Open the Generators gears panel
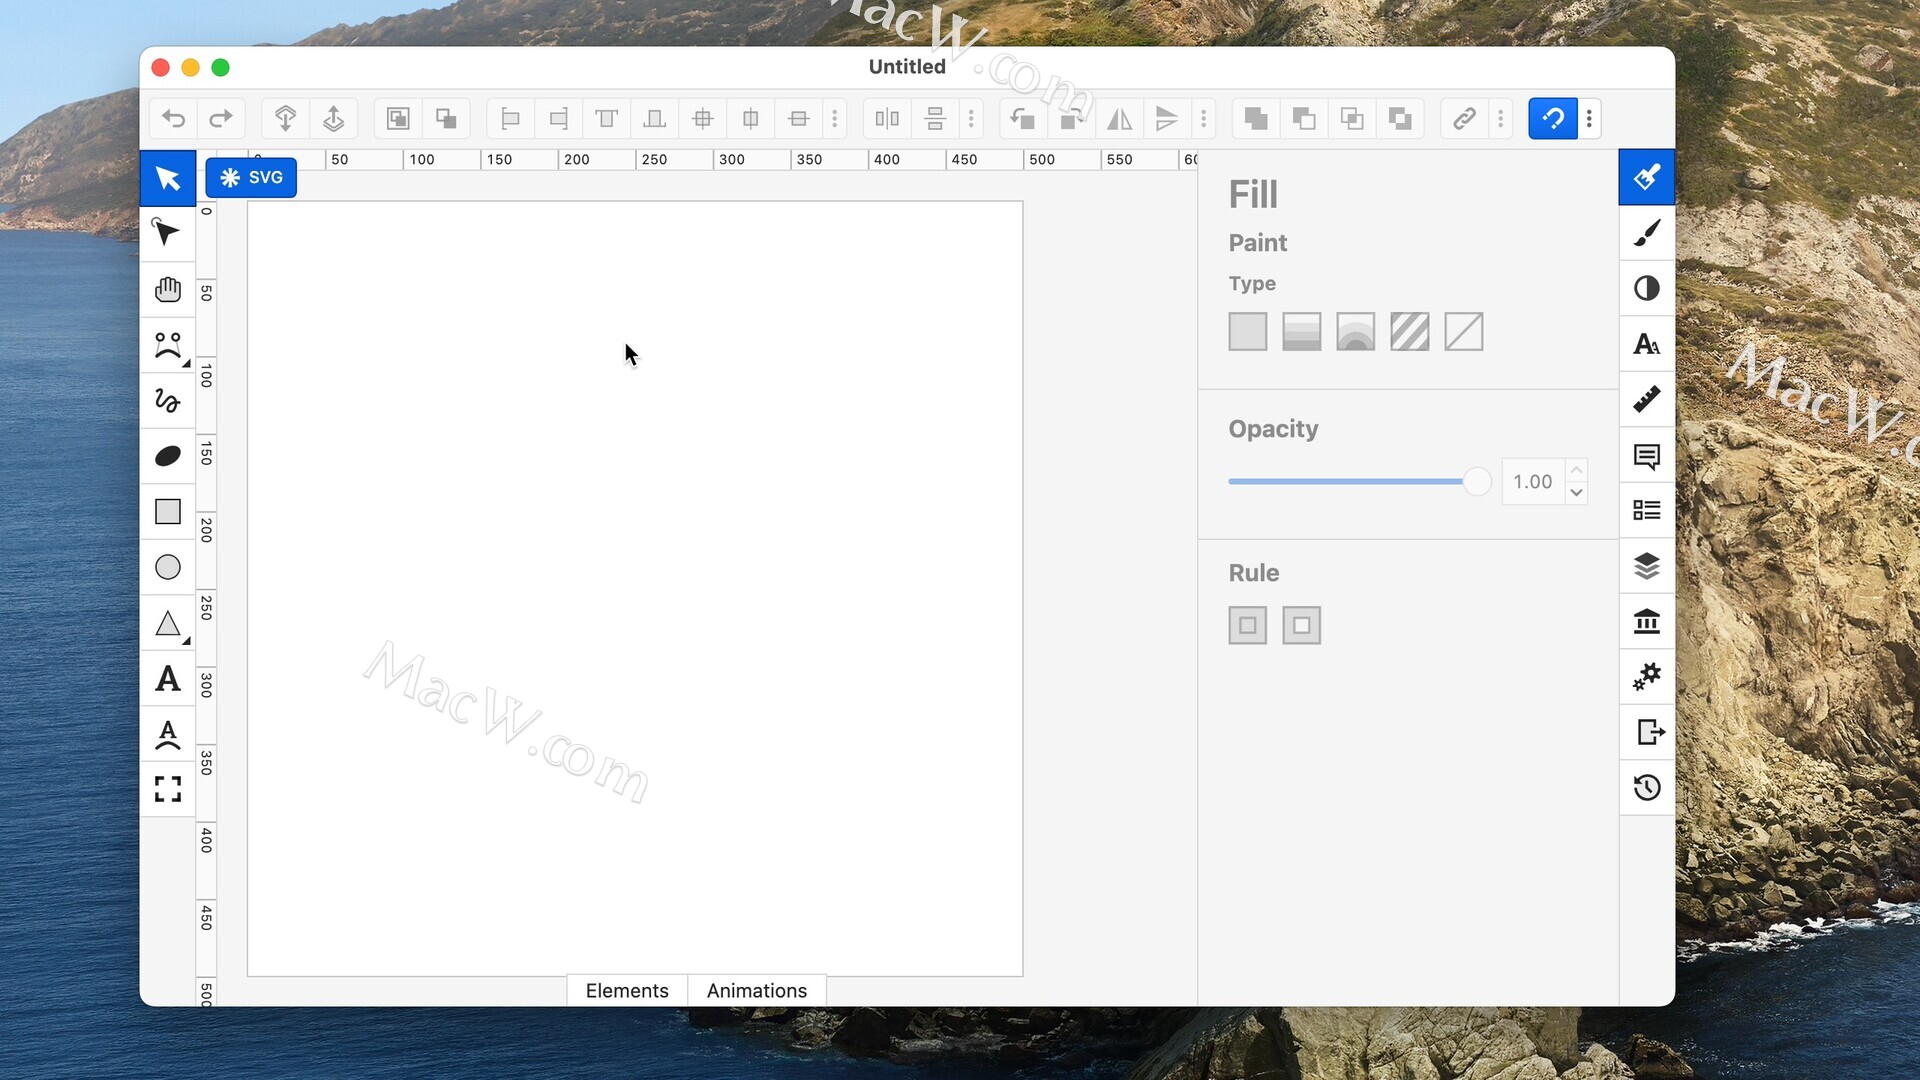The image size is (1920, 1080). (1647, 677)
